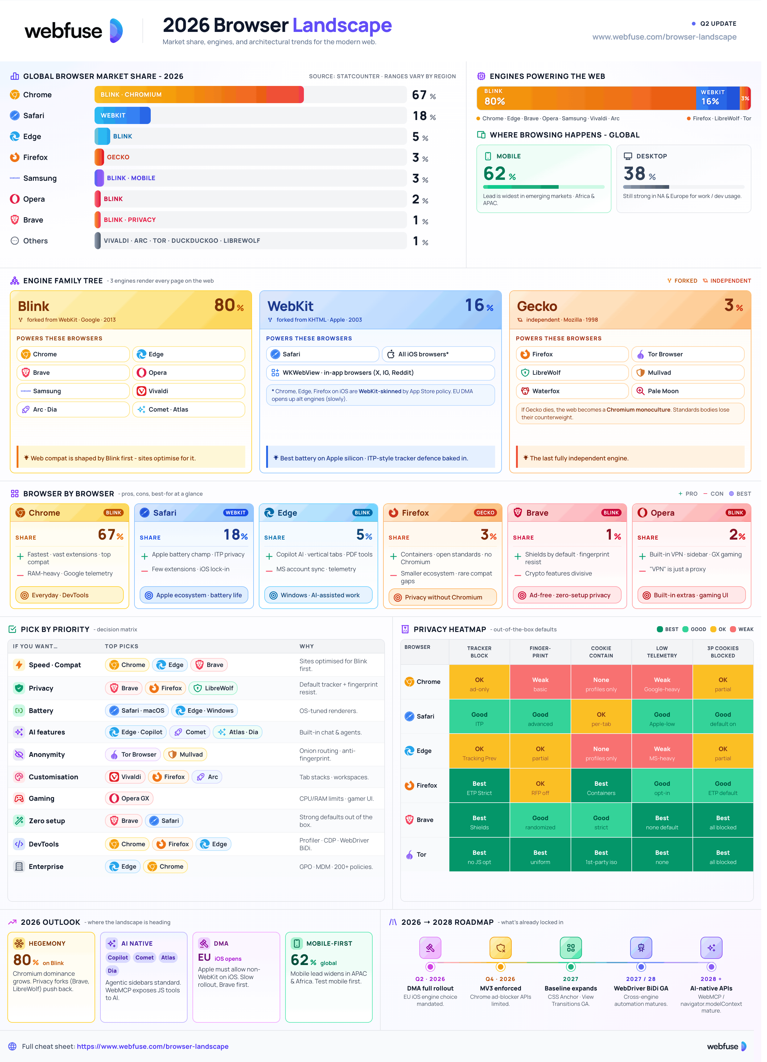Viewport: 767px width, 1062px height.
Task: Click the Others icon in the market share list
Action: click(15, 240)
